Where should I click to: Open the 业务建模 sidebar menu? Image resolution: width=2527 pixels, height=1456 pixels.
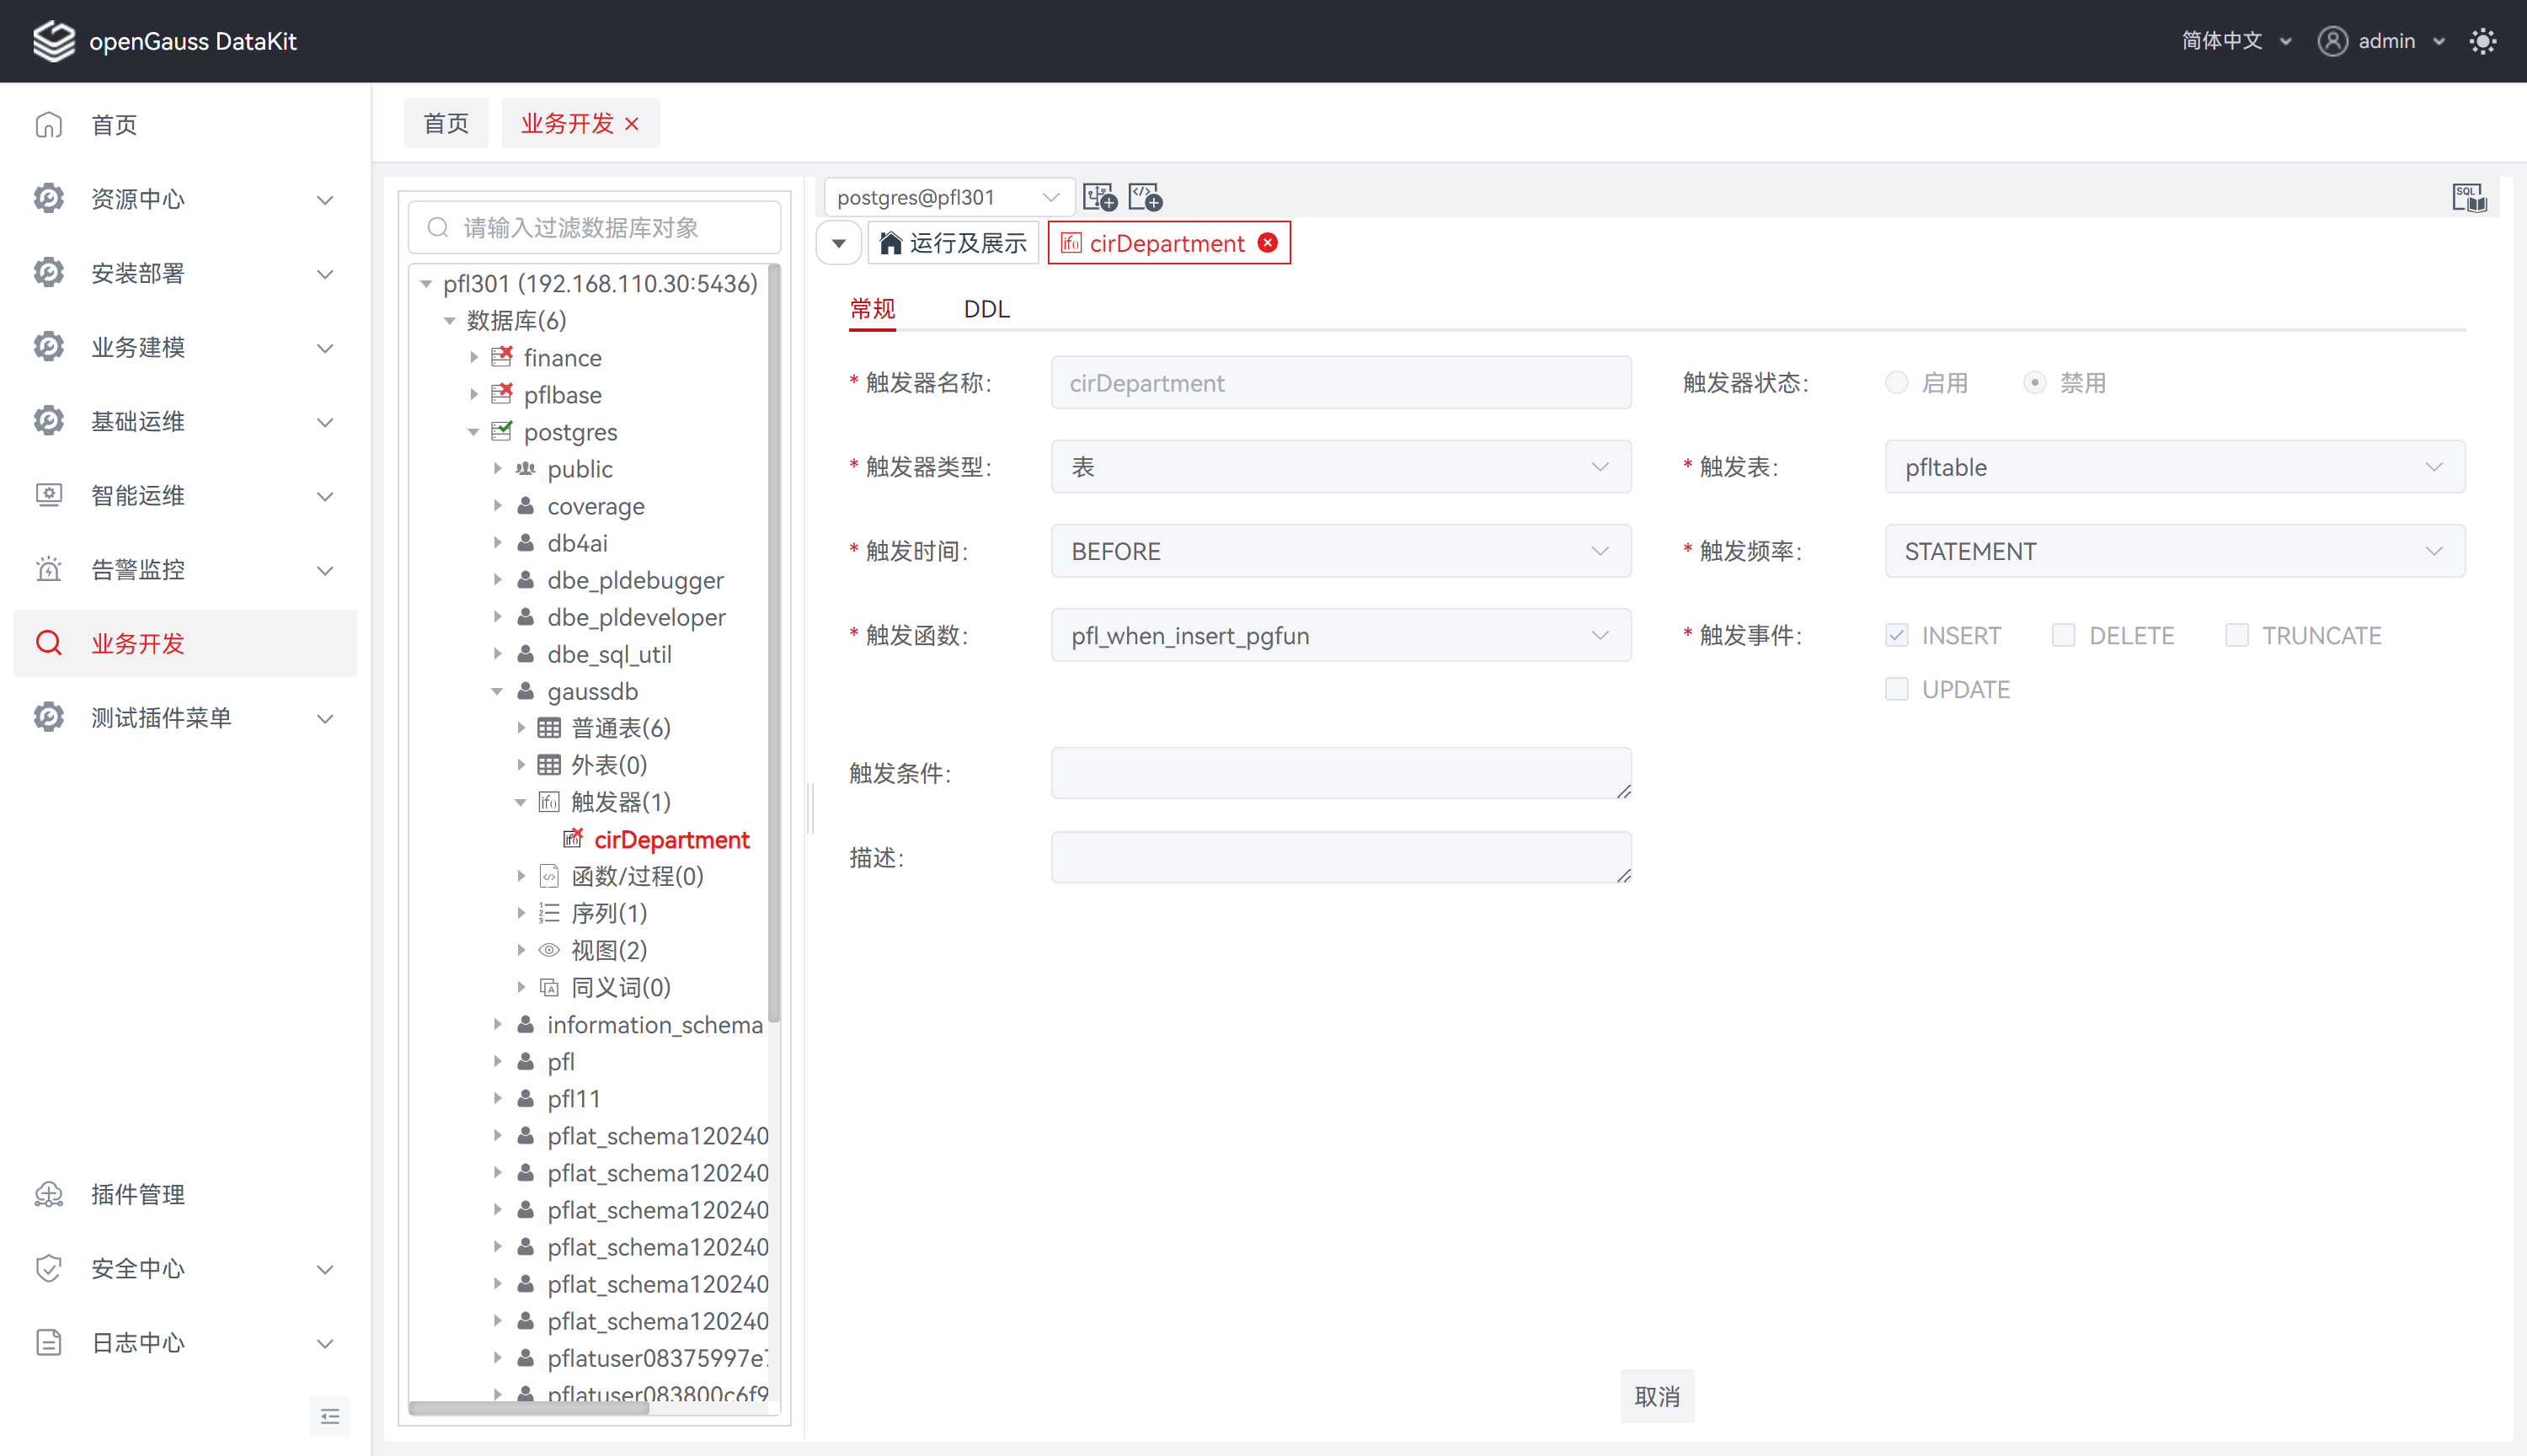pos(185,347)
